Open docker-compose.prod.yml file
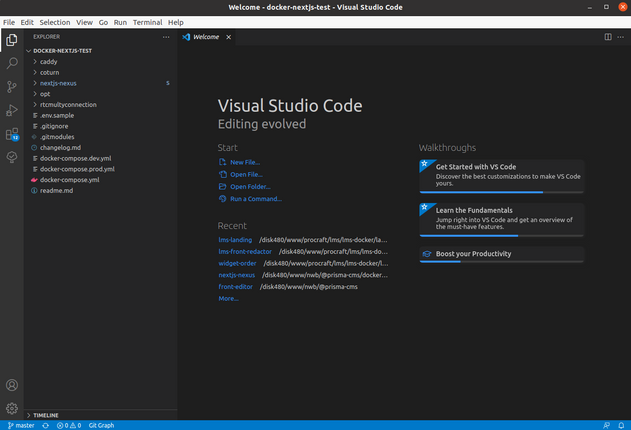 (77, 169)
